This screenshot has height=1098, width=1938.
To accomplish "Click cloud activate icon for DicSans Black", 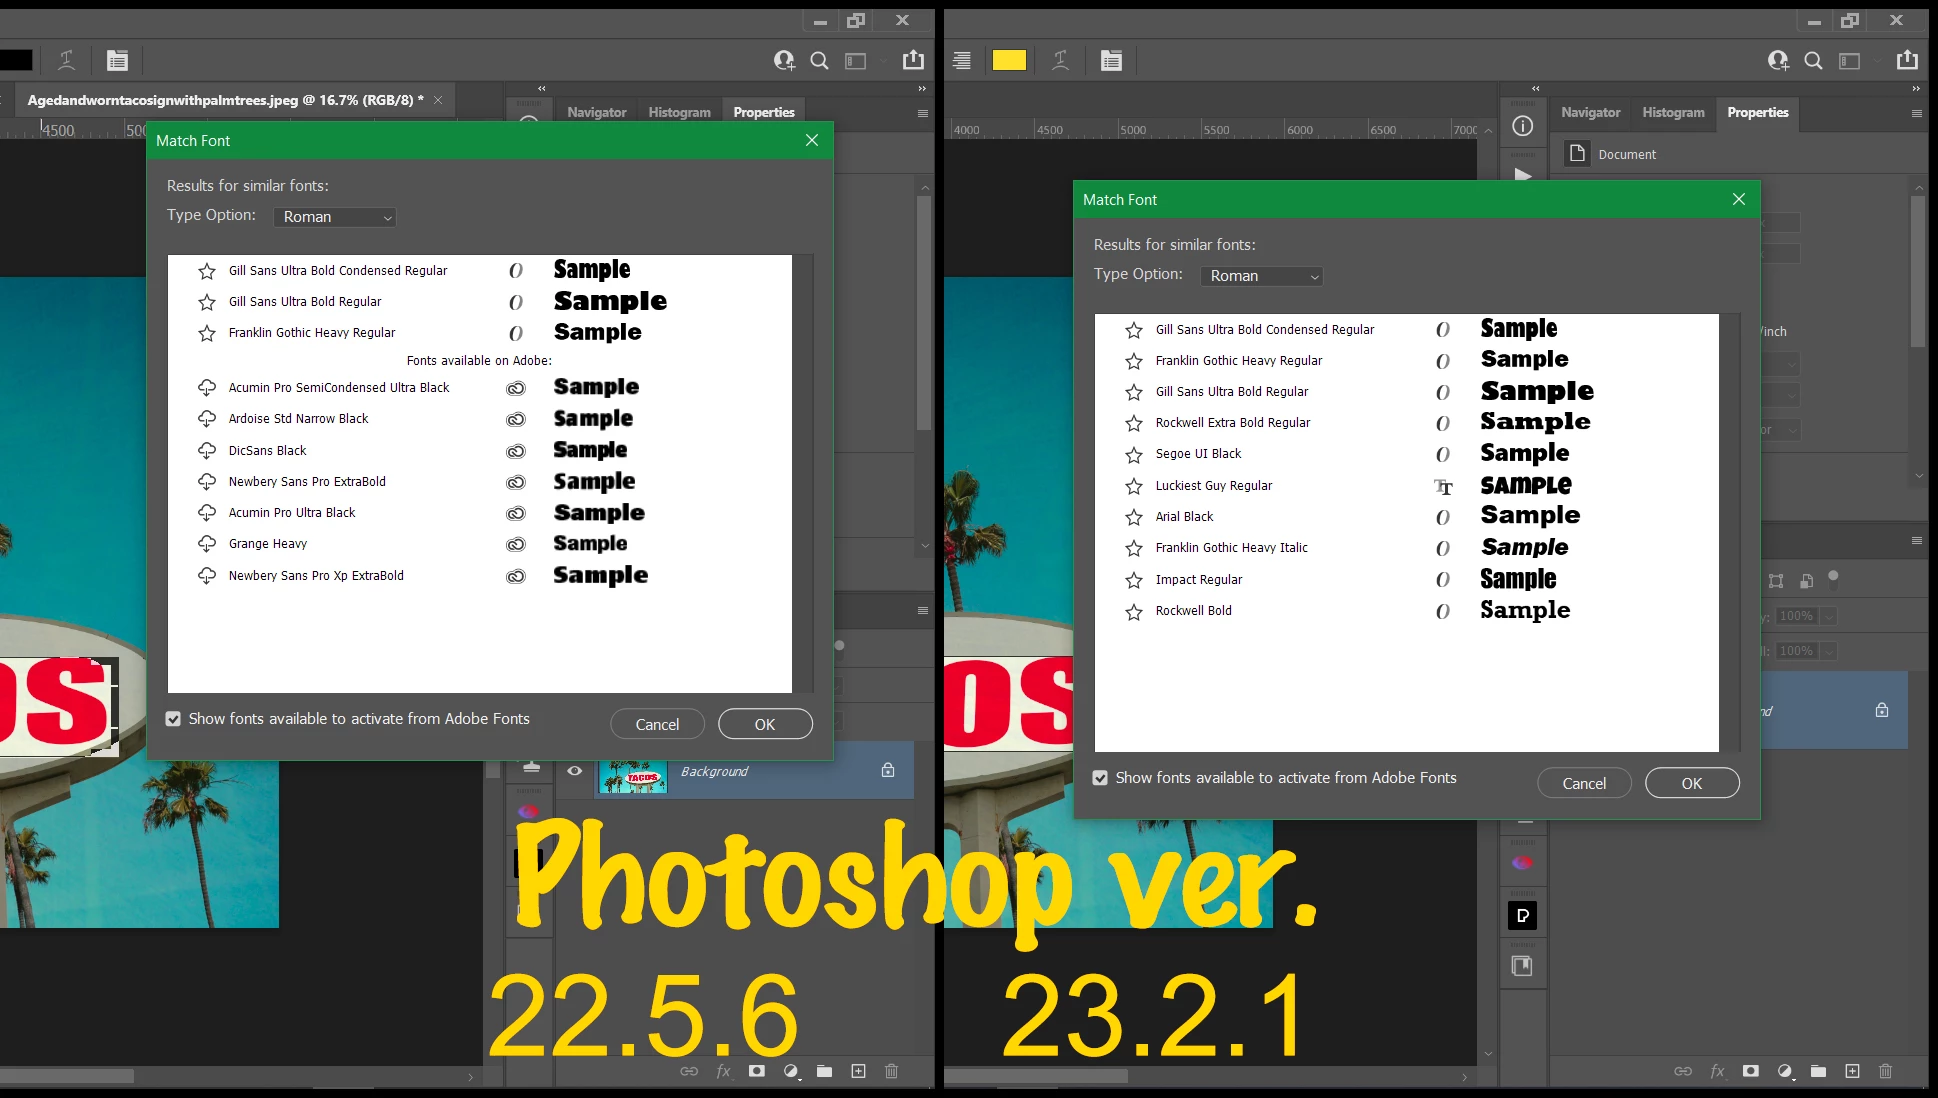I will (x=207, y=450).
